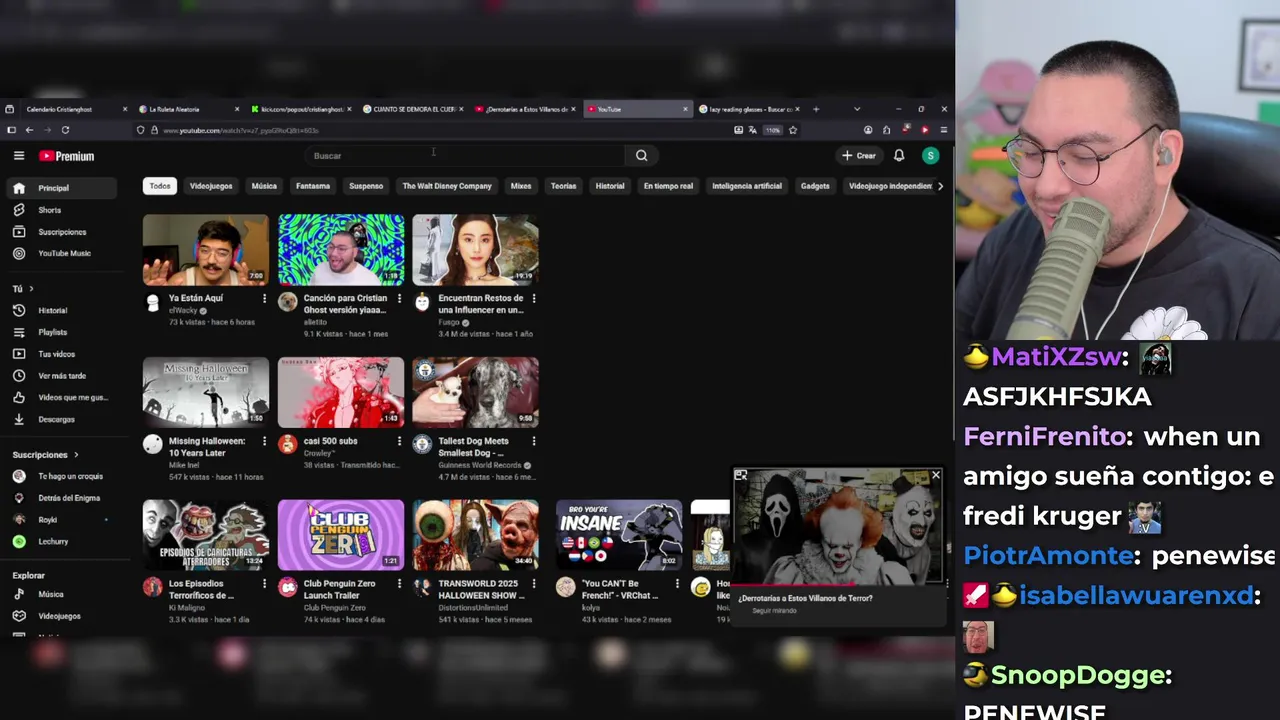Open the YouTube hamburger guide menu
The width and height of the screenshot is (1280, 720).
tap(18, 156)
